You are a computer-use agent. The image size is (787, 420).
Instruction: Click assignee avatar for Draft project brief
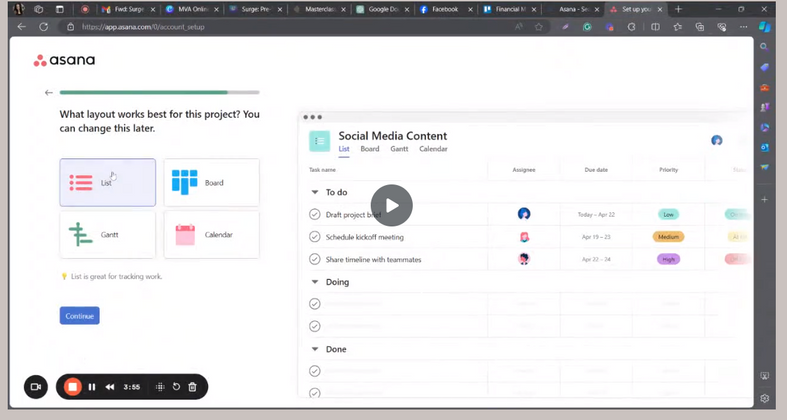[x=524, y=214]
